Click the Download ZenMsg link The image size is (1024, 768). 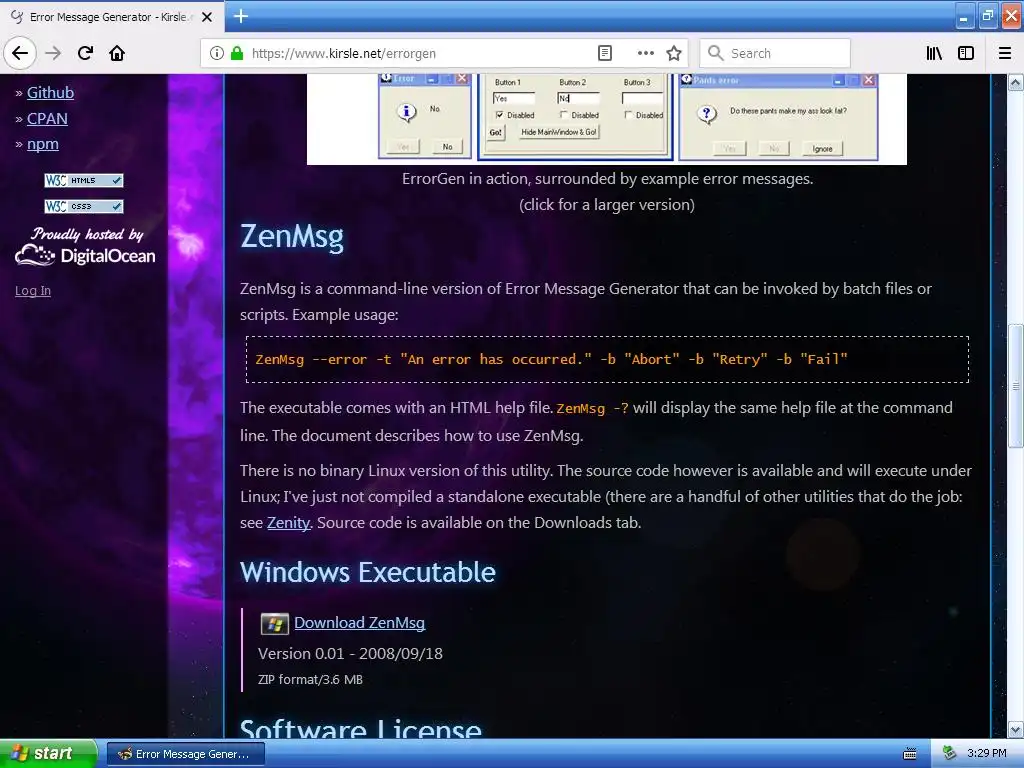point(359,622)
